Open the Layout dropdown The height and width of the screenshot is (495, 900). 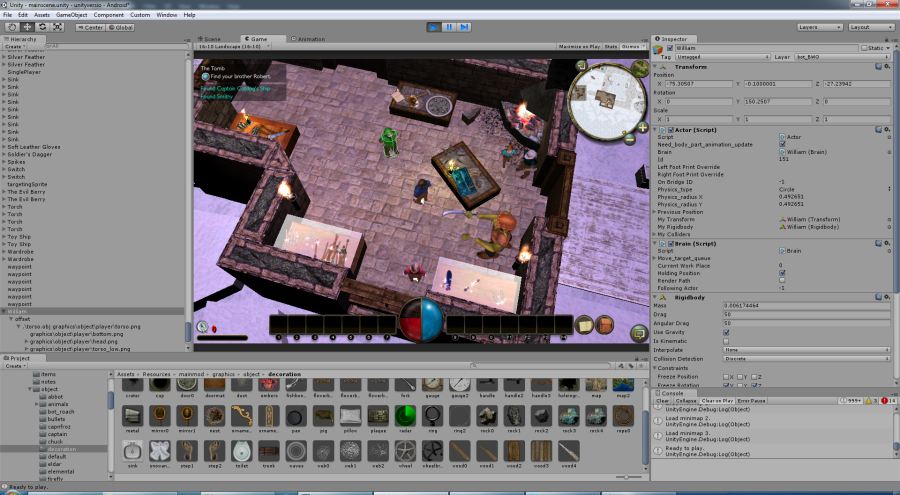click(870, 27)
